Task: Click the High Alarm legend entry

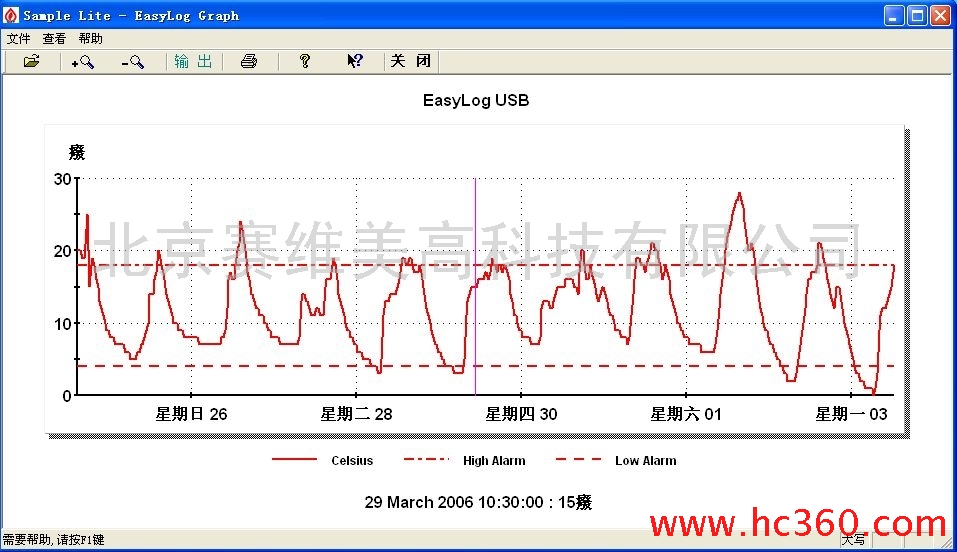Action: click(464, 460)
